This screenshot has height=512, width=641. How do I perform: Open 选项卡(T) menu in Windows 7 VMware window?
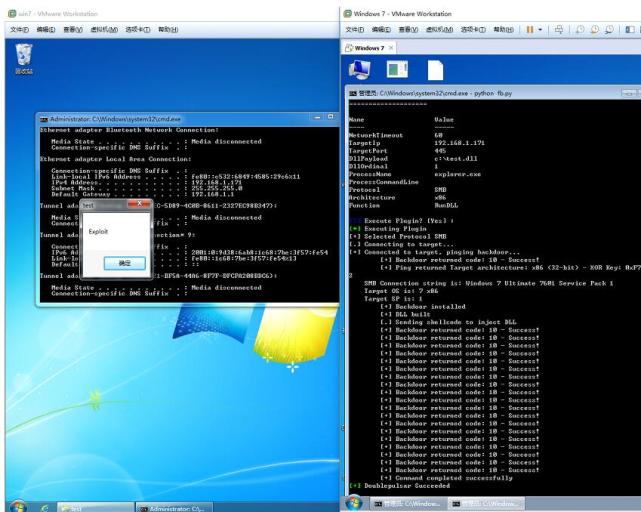click(473, 29)
